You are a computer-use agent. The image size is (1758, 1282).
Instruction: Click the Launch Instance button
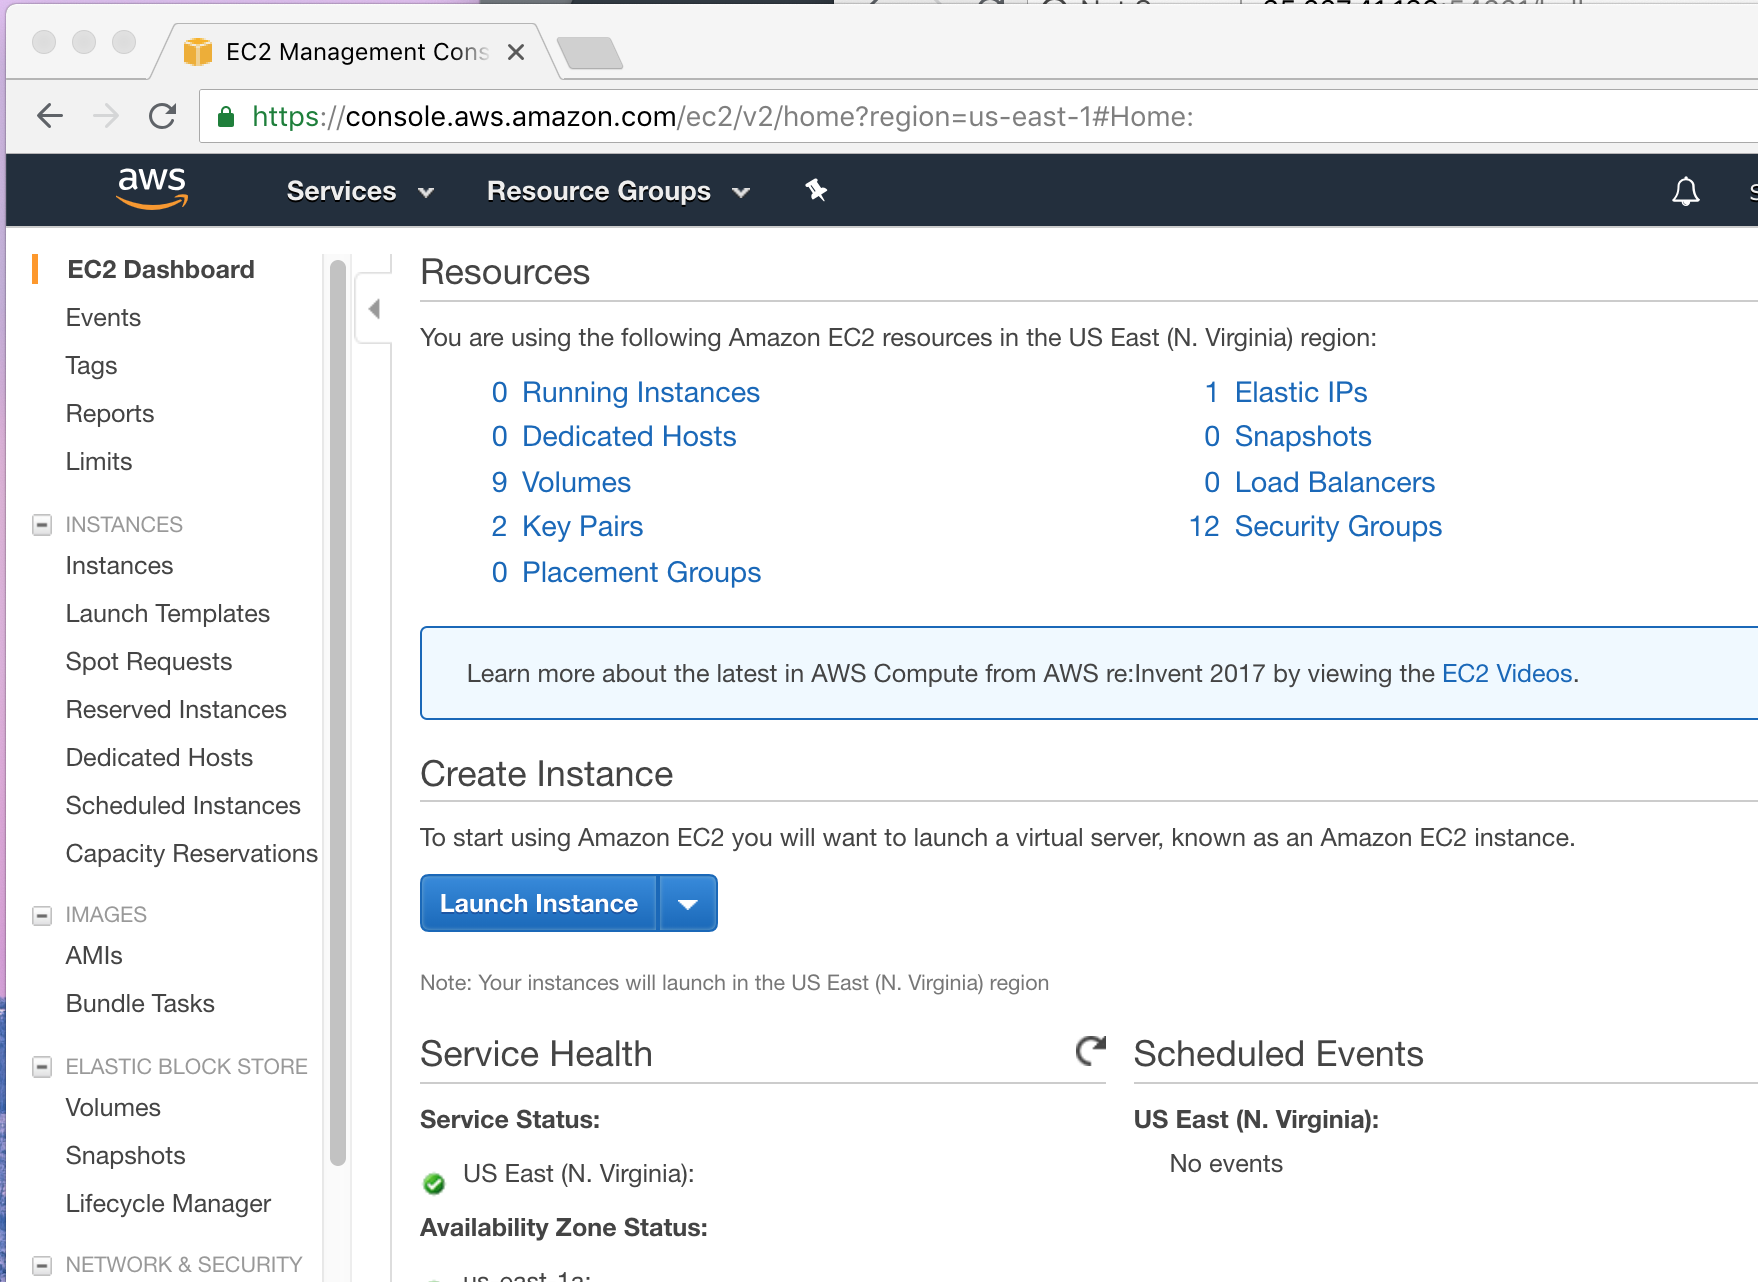click(538, 904)
